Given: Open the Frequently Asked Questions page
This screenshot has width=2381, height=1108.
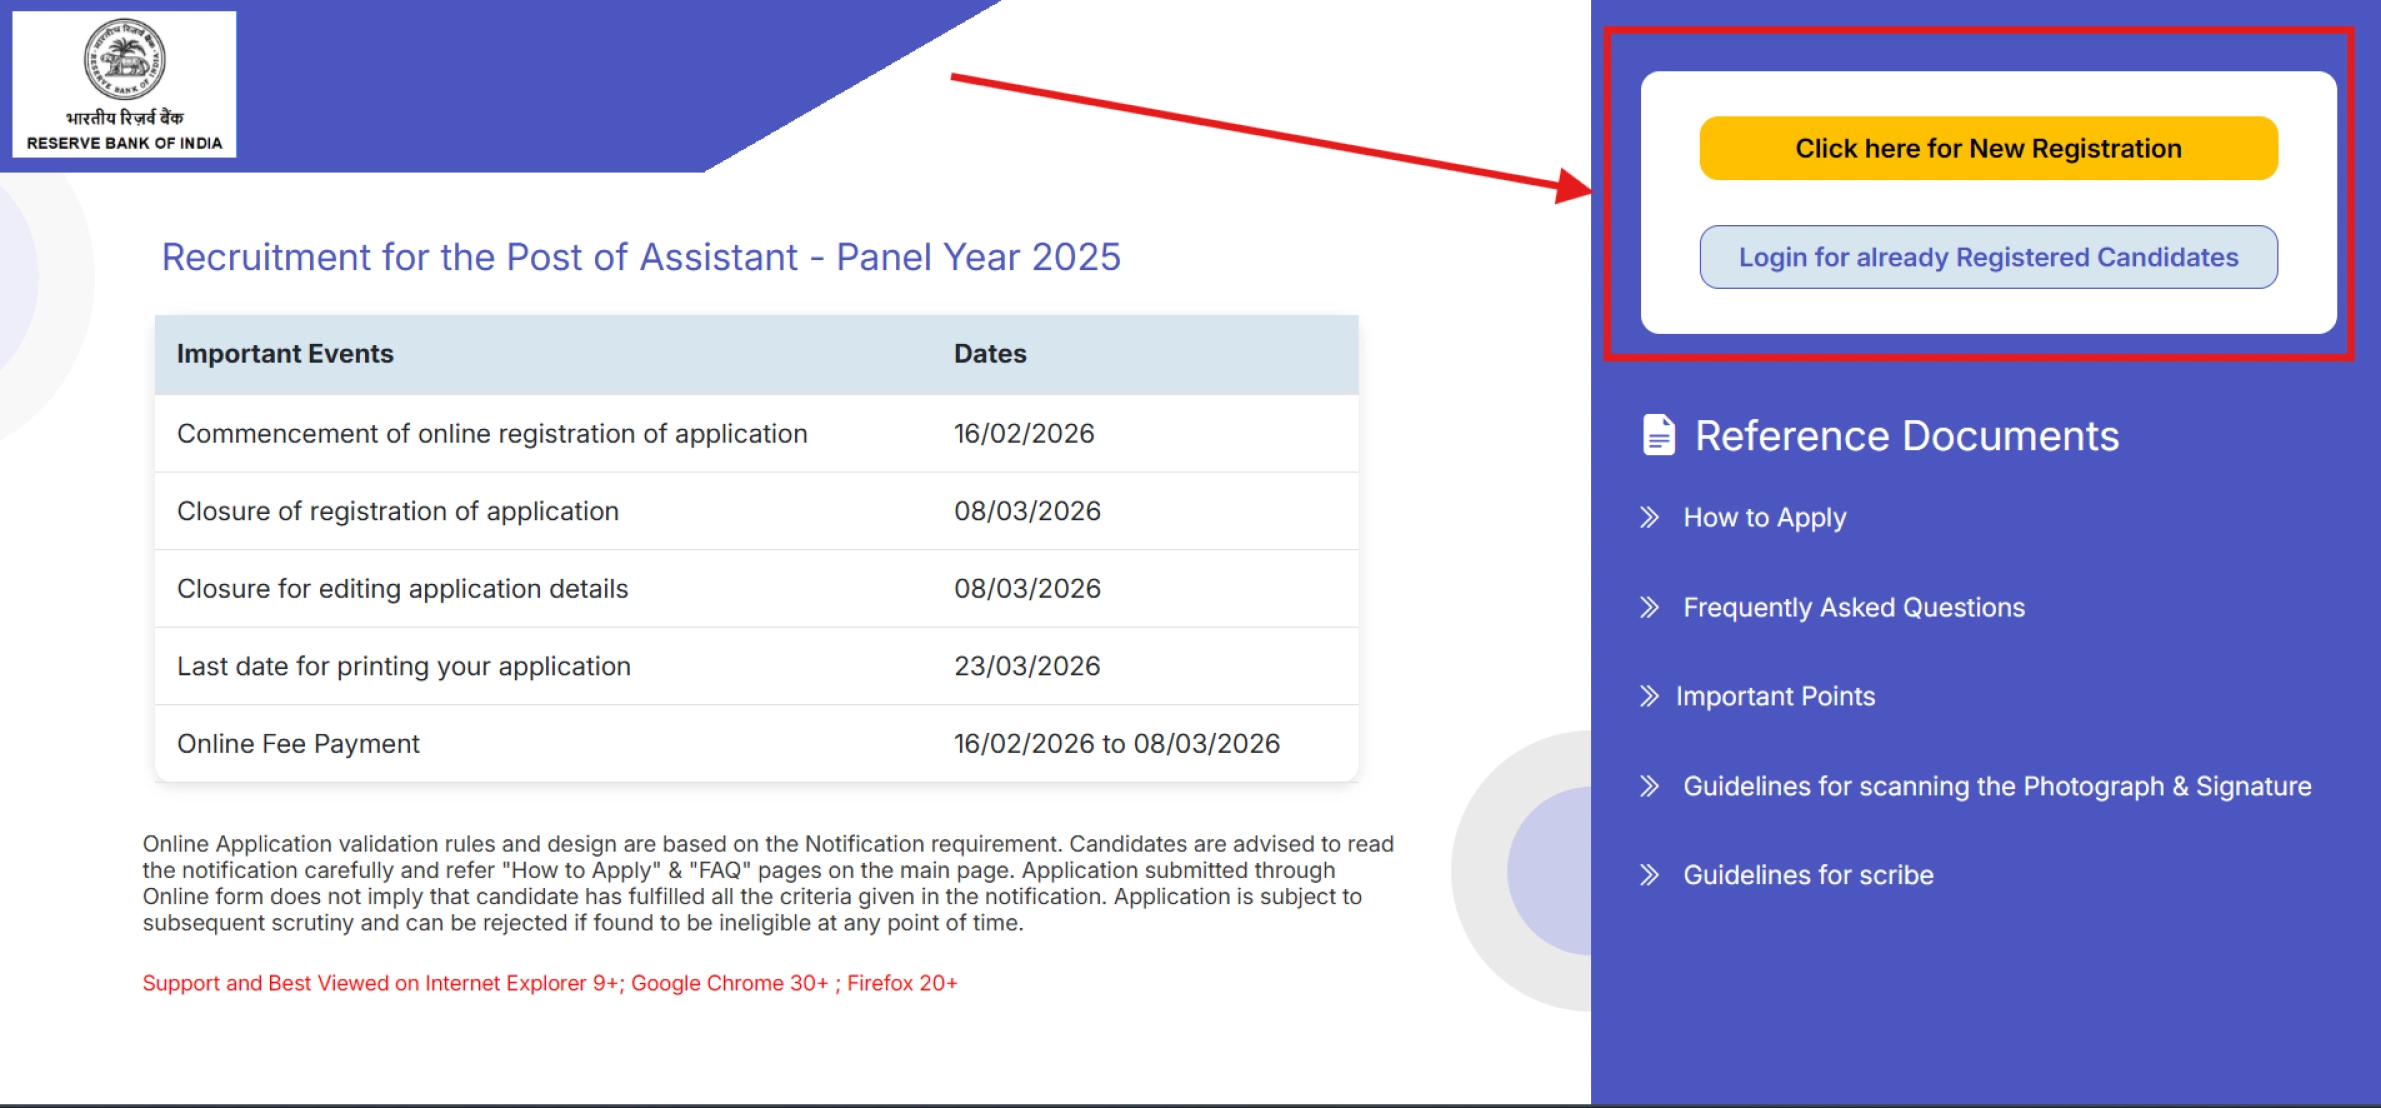Looking at the screenshot, I should click(1854, 607).
